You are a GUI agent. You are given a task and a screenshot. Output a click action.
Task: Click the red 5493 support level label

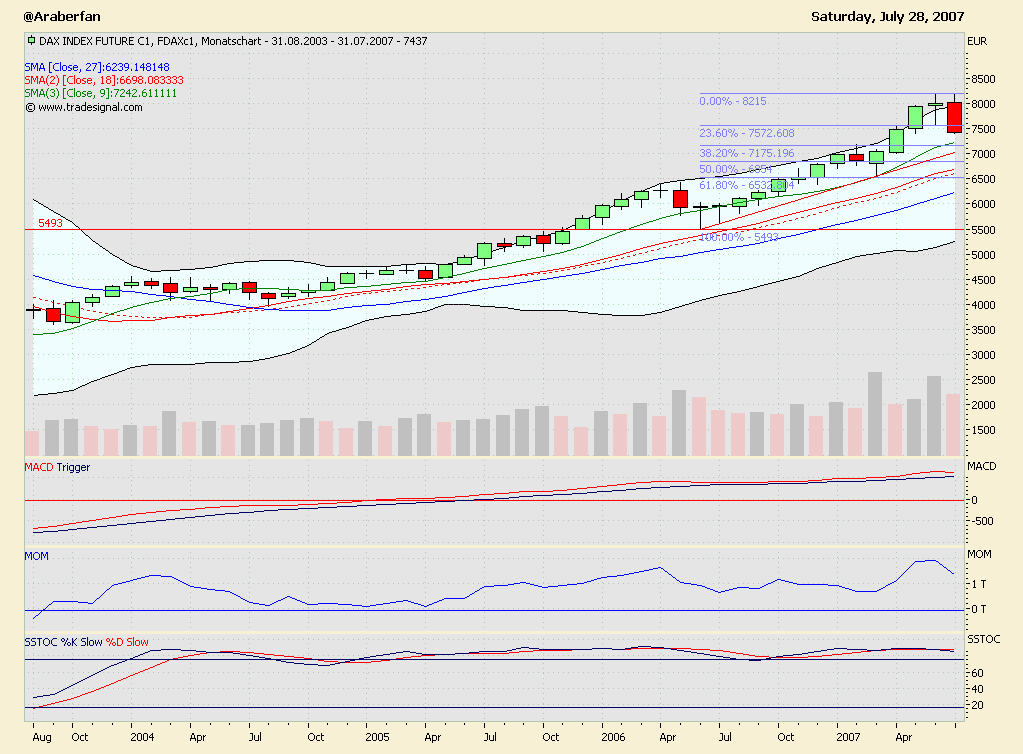point(50,223)
